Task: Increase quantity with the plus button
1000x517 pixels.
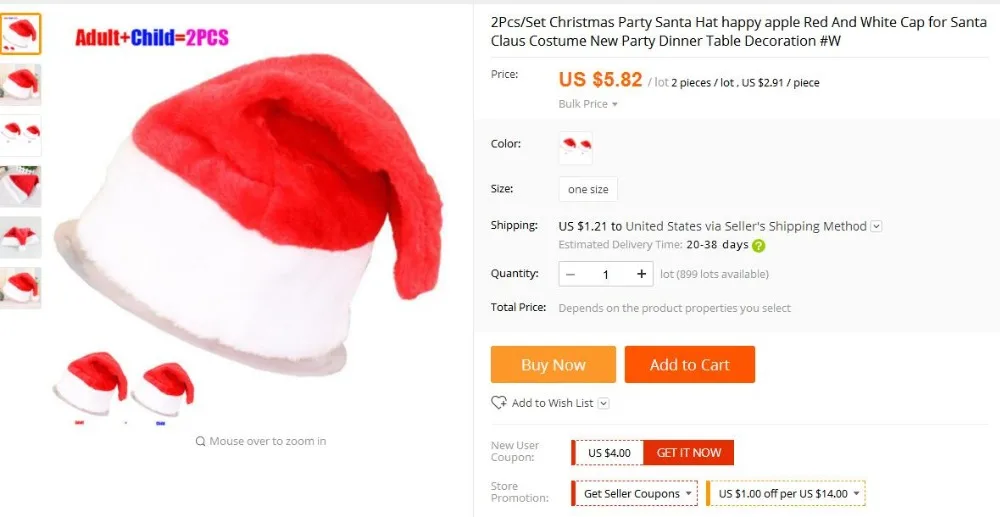Action: [x=641, y=274]
